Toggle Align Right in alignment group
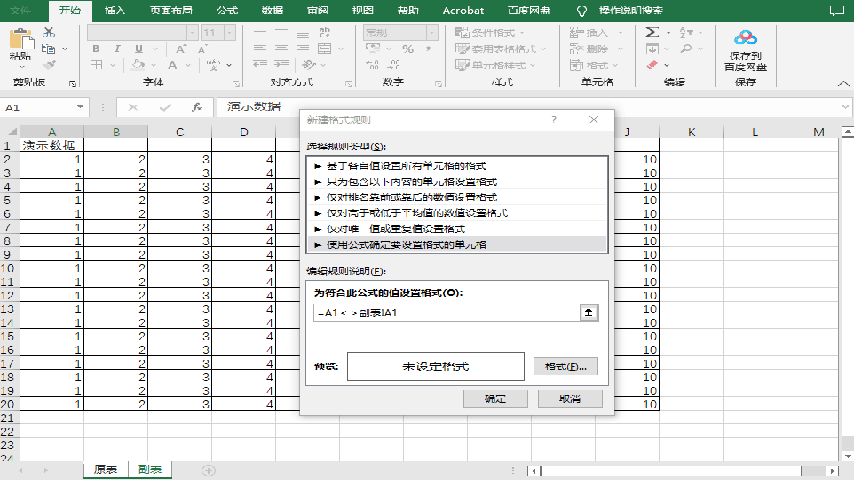Image resolution: width=854 pixels, height=480 pixels. [303, 48]
